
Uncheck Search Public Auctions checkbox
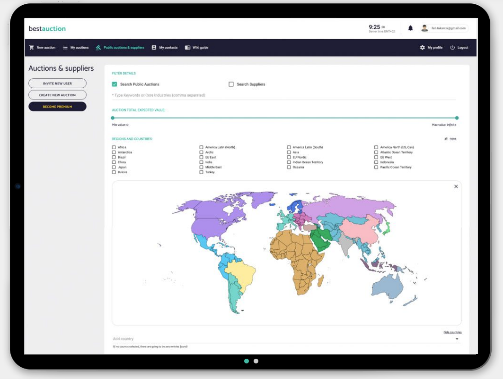coord(115,84)
